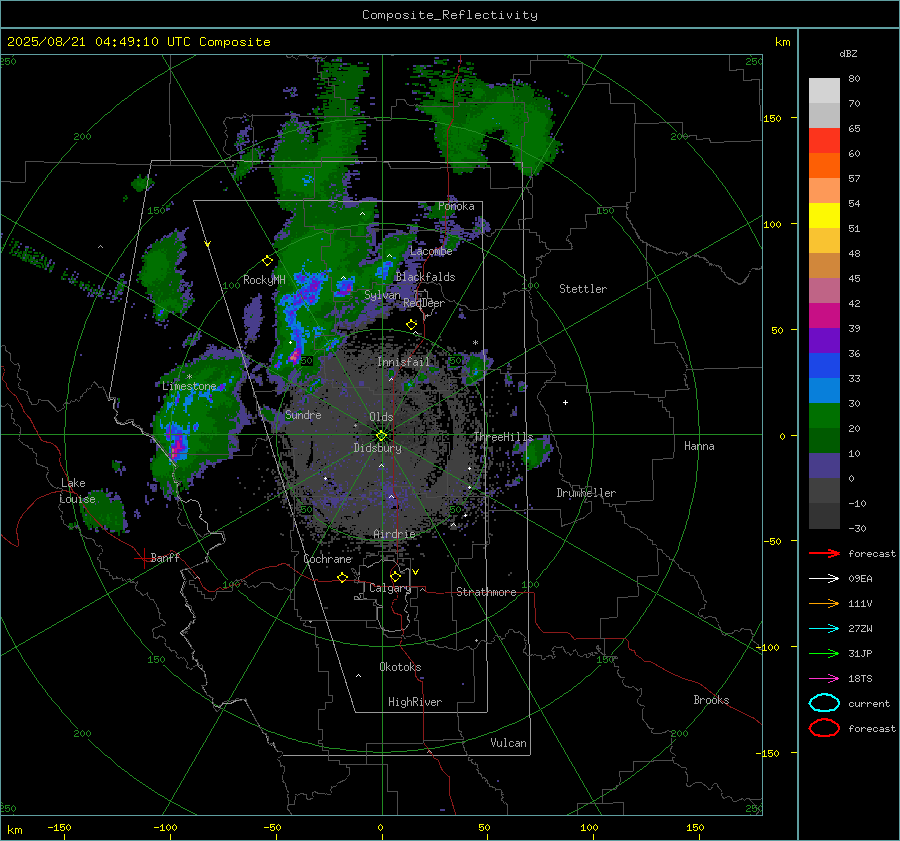
Task: Select the magenta 18TS arrow legend entry
Action: tap(824, 679)
